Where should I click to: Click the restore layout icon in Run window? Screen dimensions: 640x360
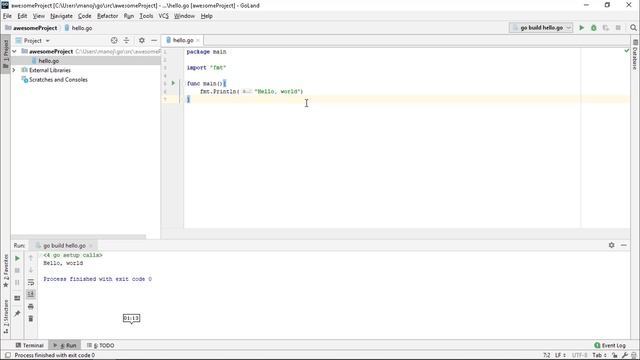pyautogui.click(x=17, y=298)
